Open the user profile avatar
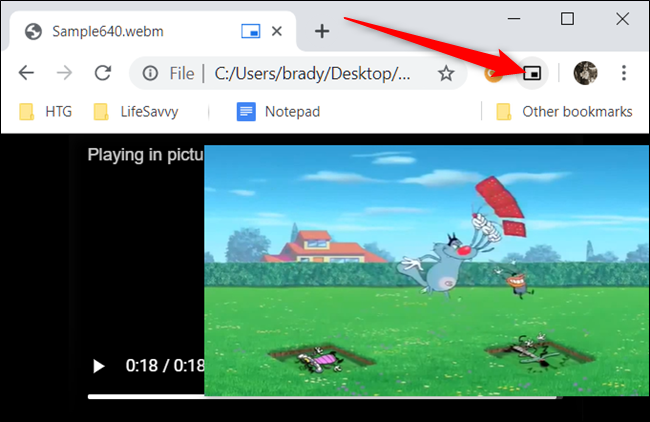The image size is (650, 422). click(x=585, y=73)
